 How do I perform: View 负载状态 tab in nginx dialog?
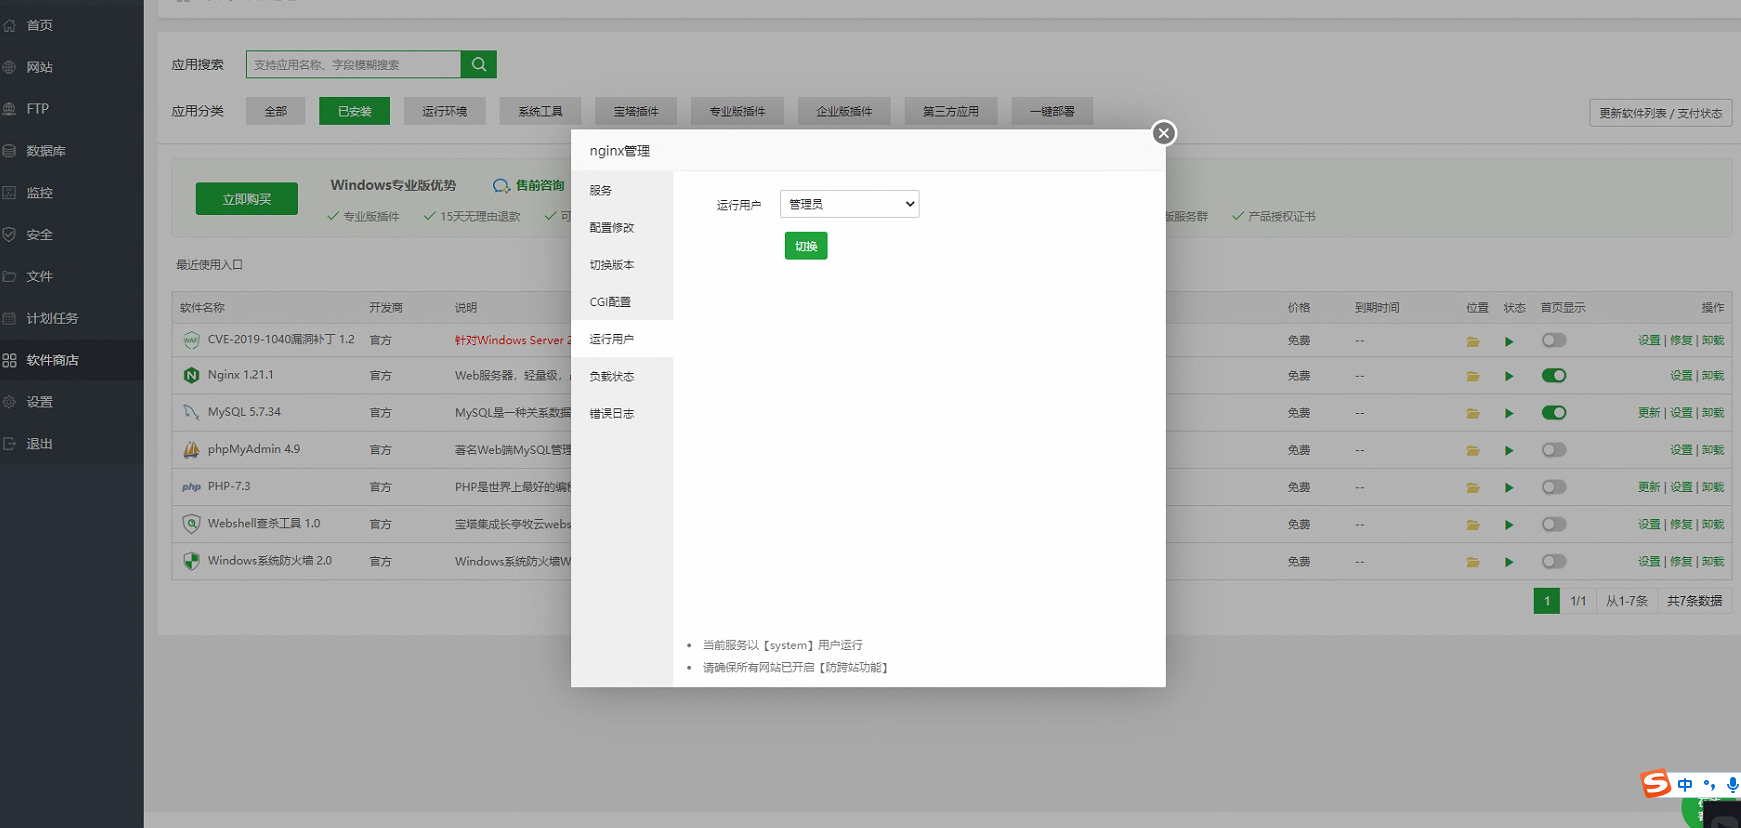622,376
